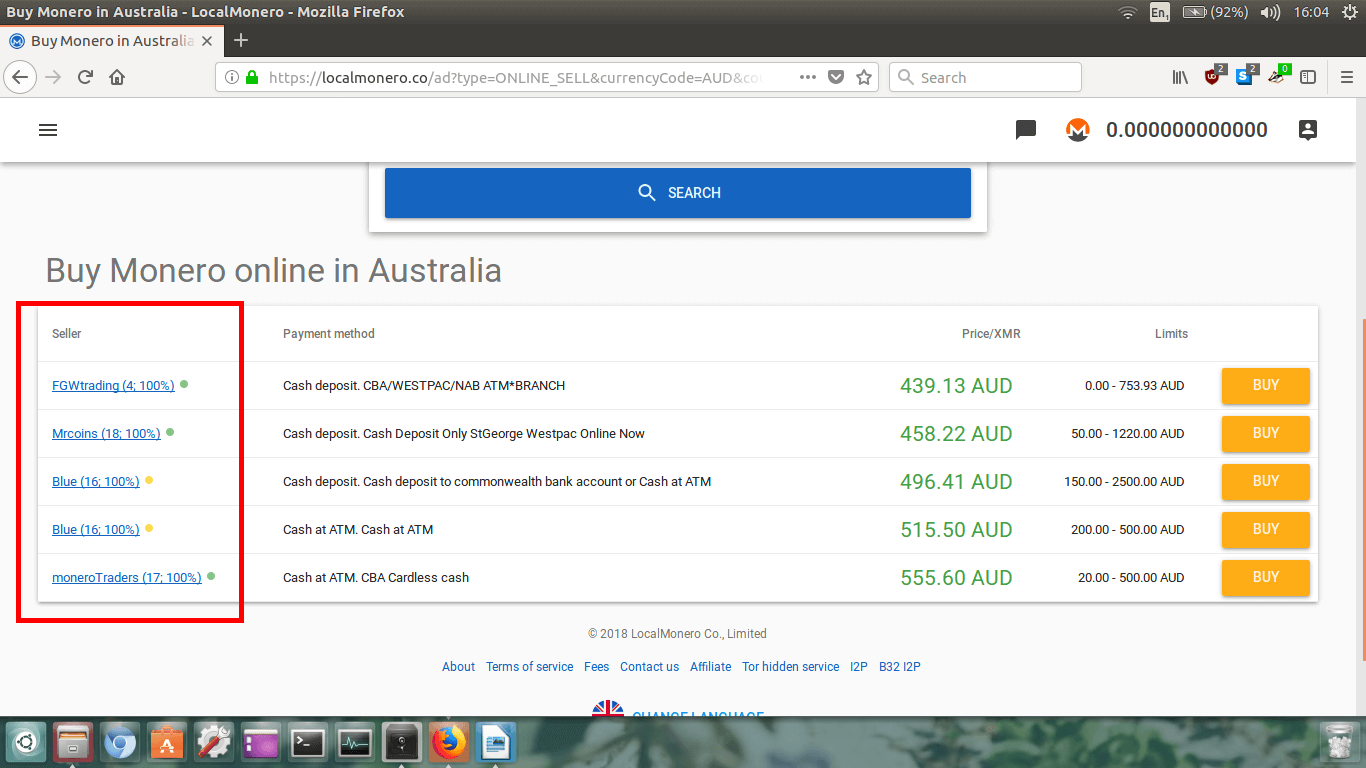Open System Monitor from the dock
1366x768 pixels.
click(x=355, y=743)
